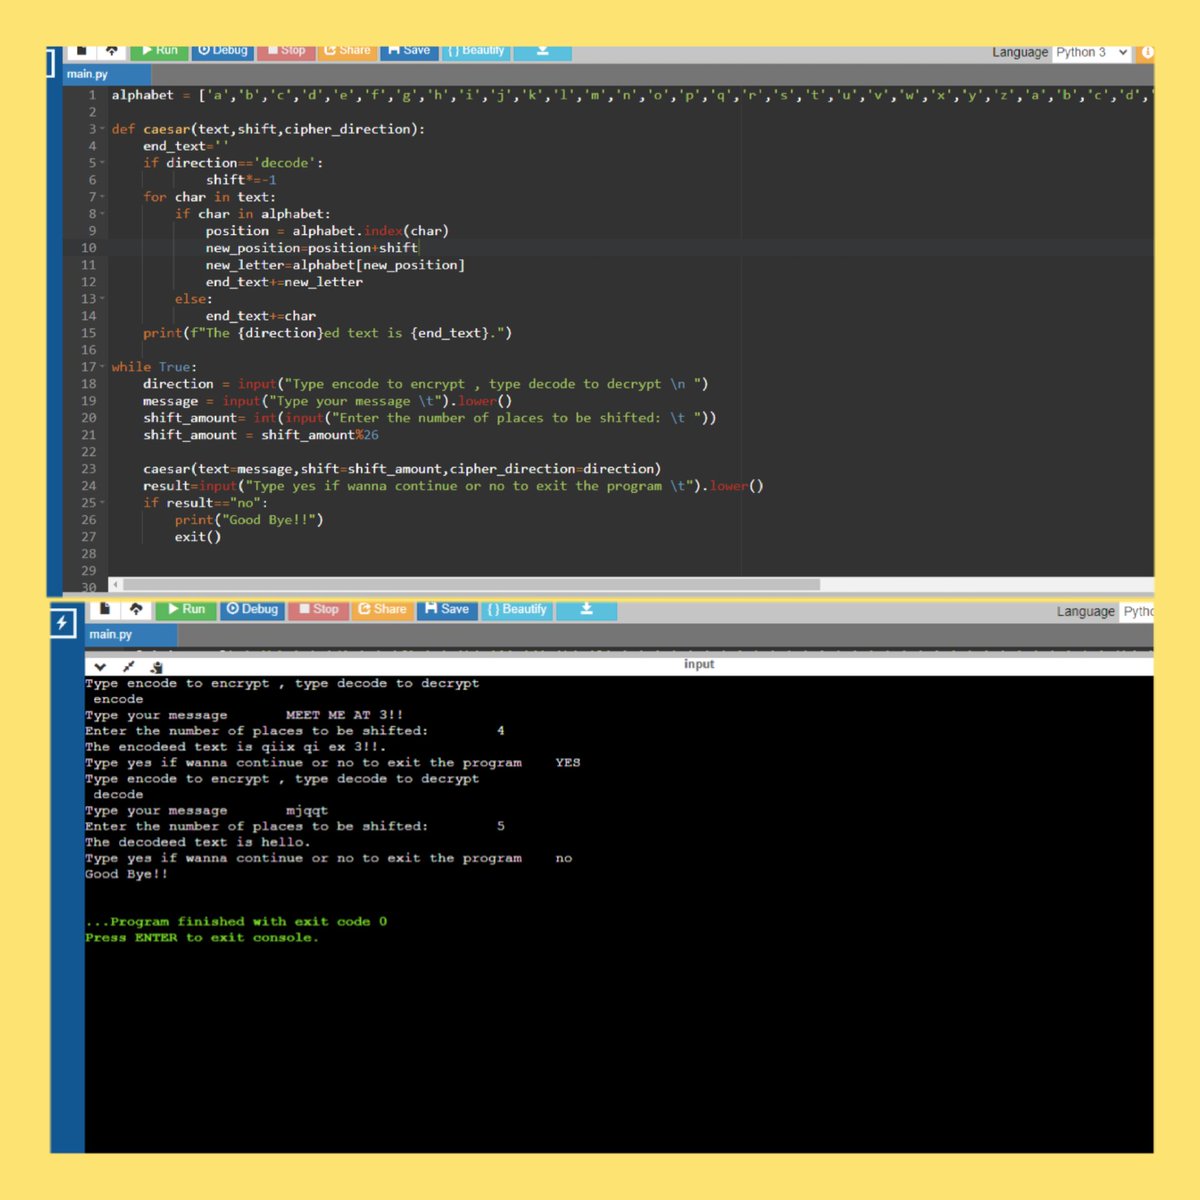Collapse the while True block fold arrow
The image size is (1200, 1200).
pyautogui.click(x=103, y=366)
